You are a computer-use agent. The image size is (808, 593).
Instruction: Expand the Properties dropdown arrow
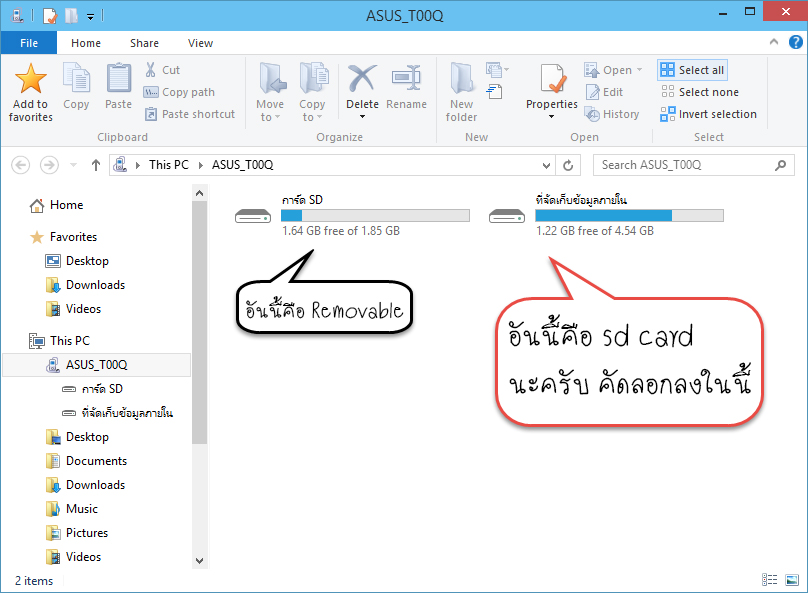pyautogui.click(x=551, y=116)
